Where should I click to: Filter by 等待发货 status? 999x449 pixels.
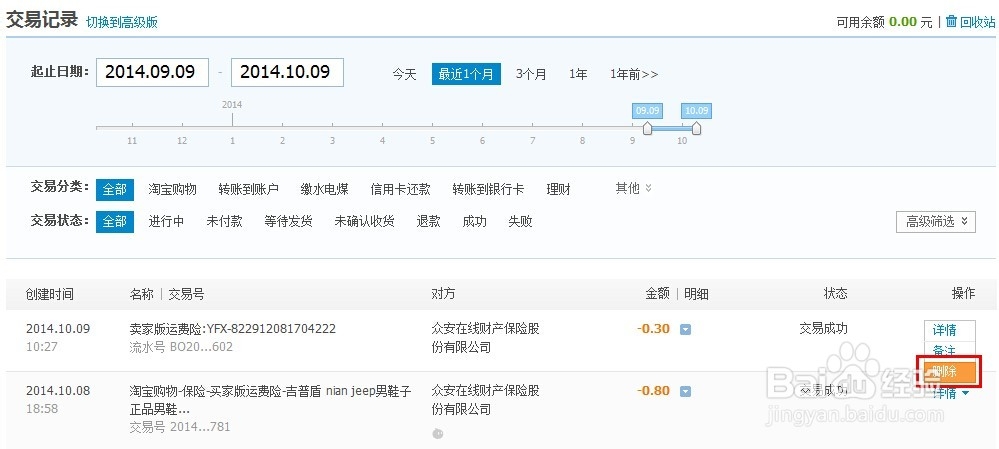tap(288, 221)
